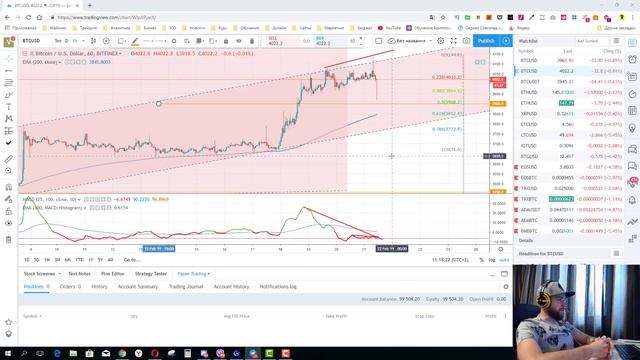Open the Pine Editor tab
Screen dimensions: 640x360
click(112, 274)
